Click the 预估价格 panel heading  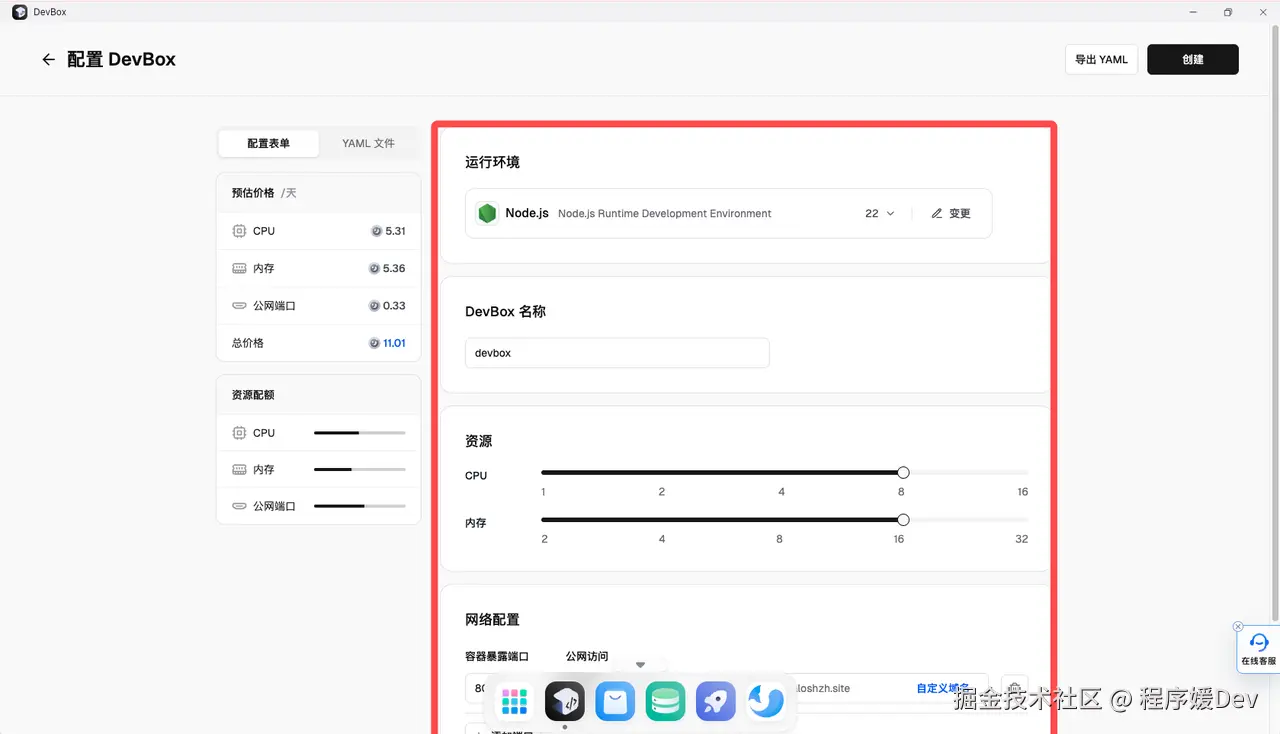tap(253, 193)
